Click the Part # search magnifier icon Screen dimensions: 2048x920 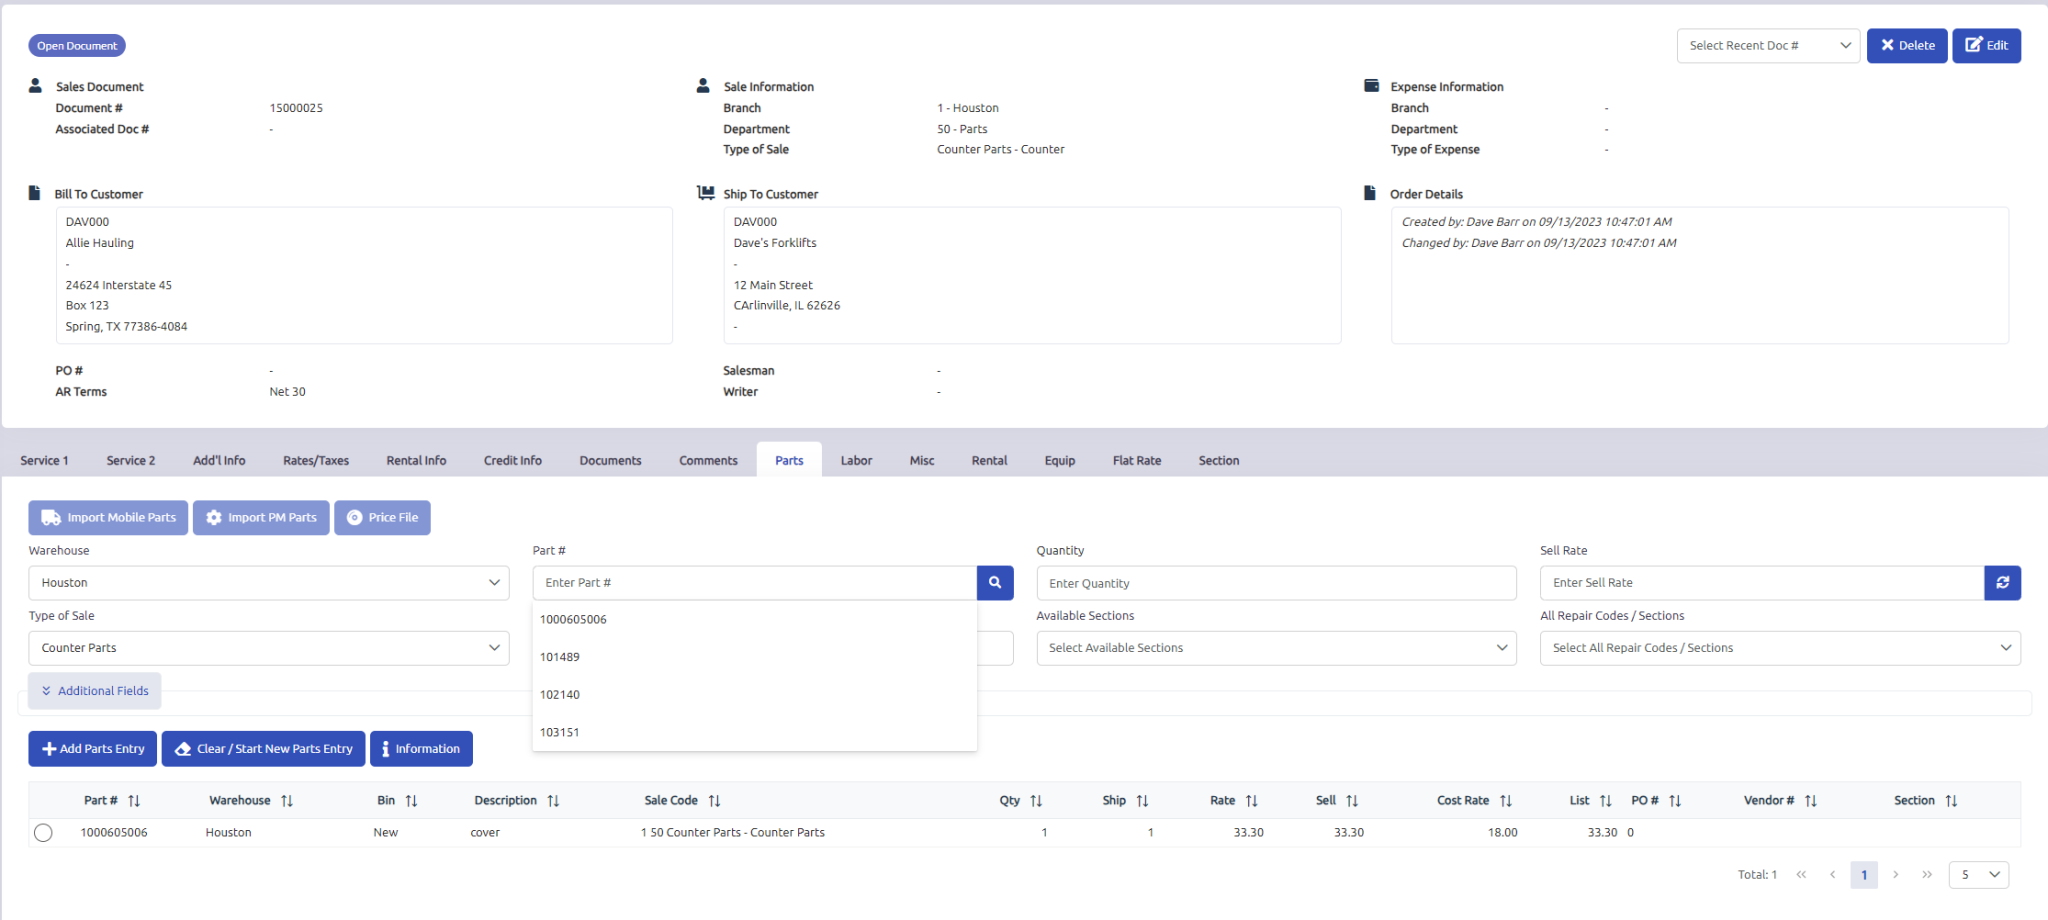pos(995,582)
